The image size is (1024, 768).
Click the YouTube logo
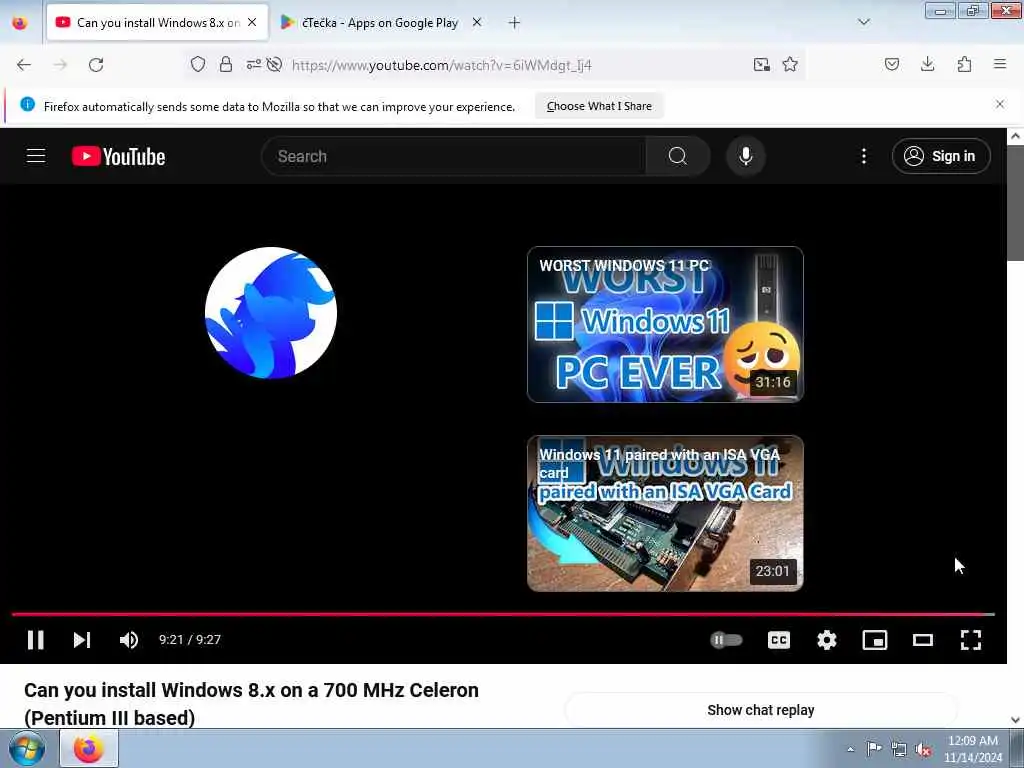click(118, 156)
